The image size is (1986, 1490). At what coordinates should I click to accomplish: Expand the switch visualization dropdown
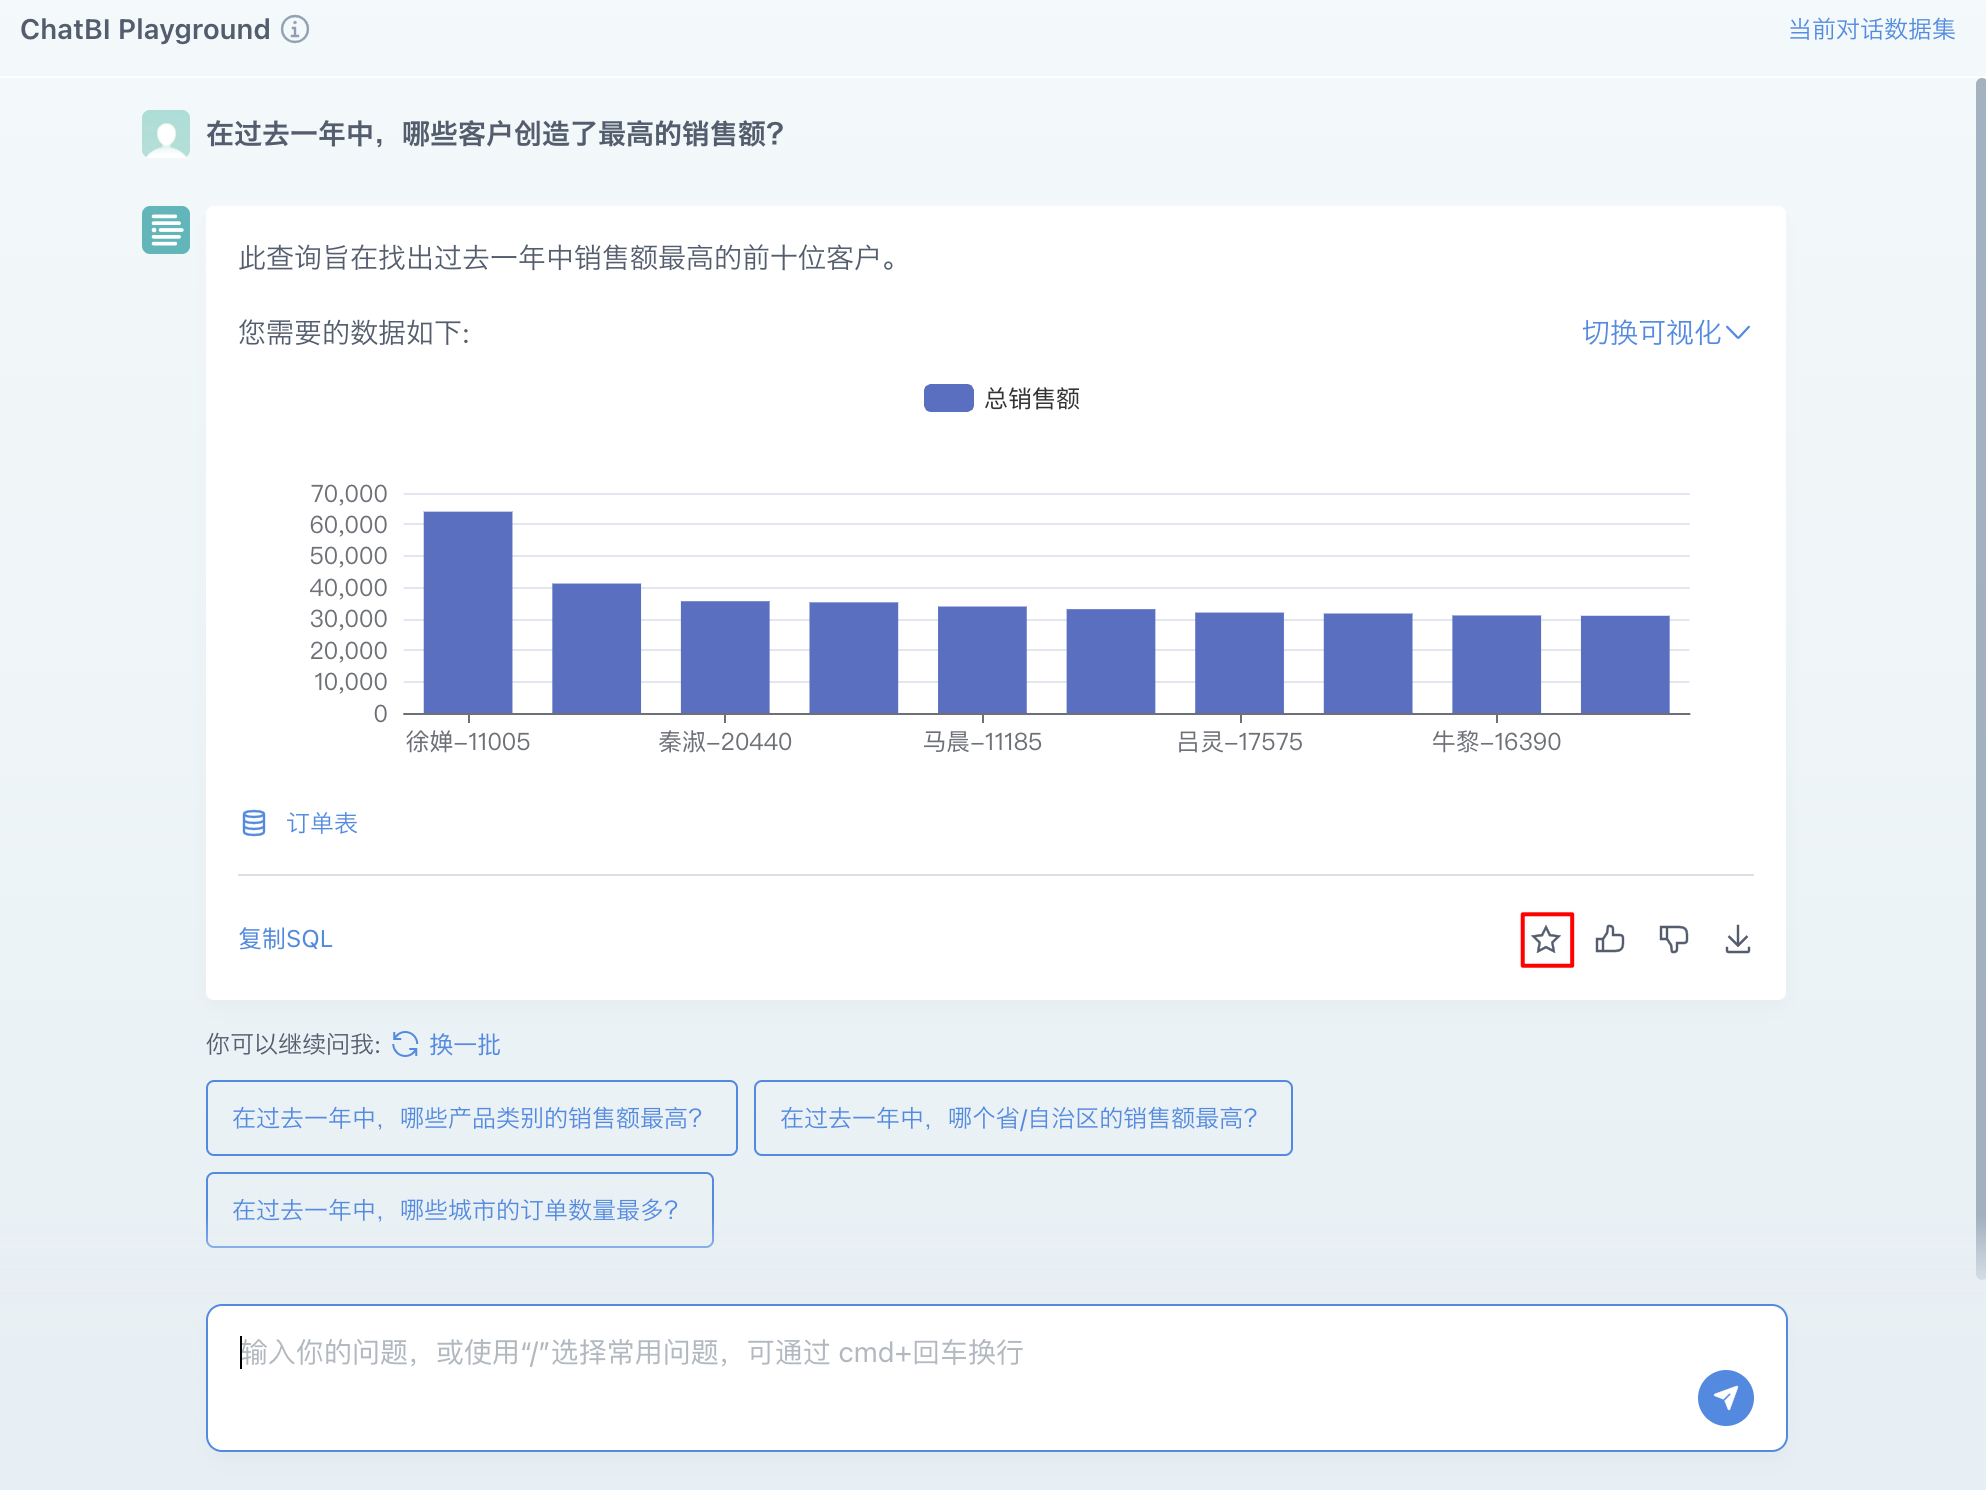coord(1666,333)
